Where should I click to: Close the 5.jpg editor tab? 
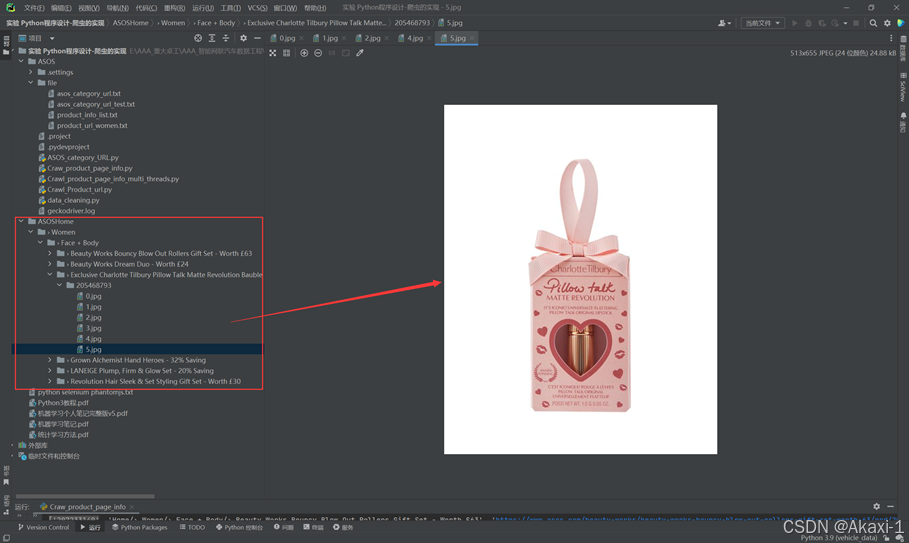472,38
